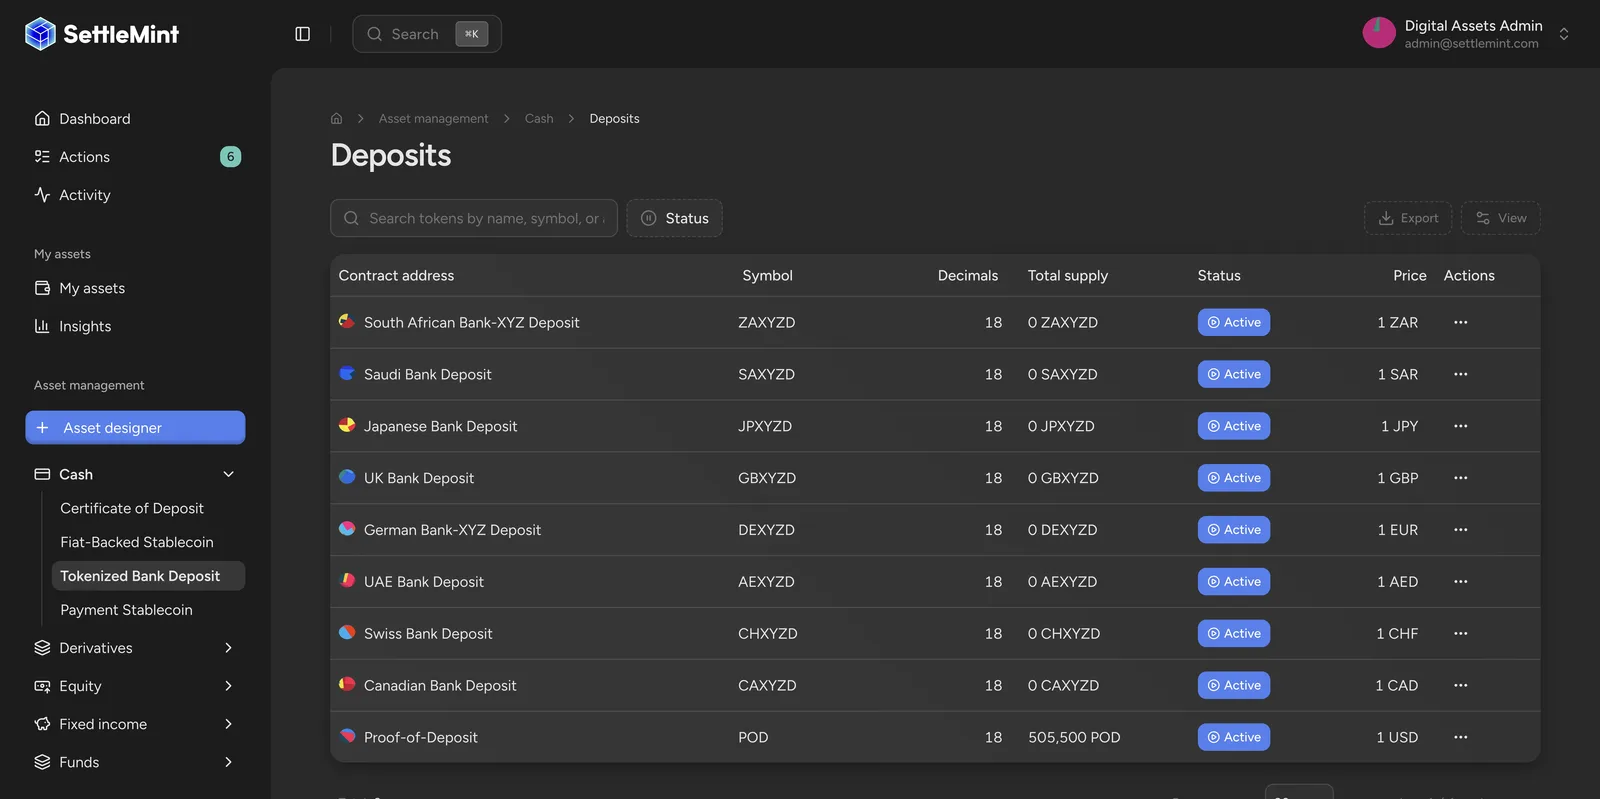Click the Asset designer button
This screenshot has width=1600, height=799.
(135, 427)
